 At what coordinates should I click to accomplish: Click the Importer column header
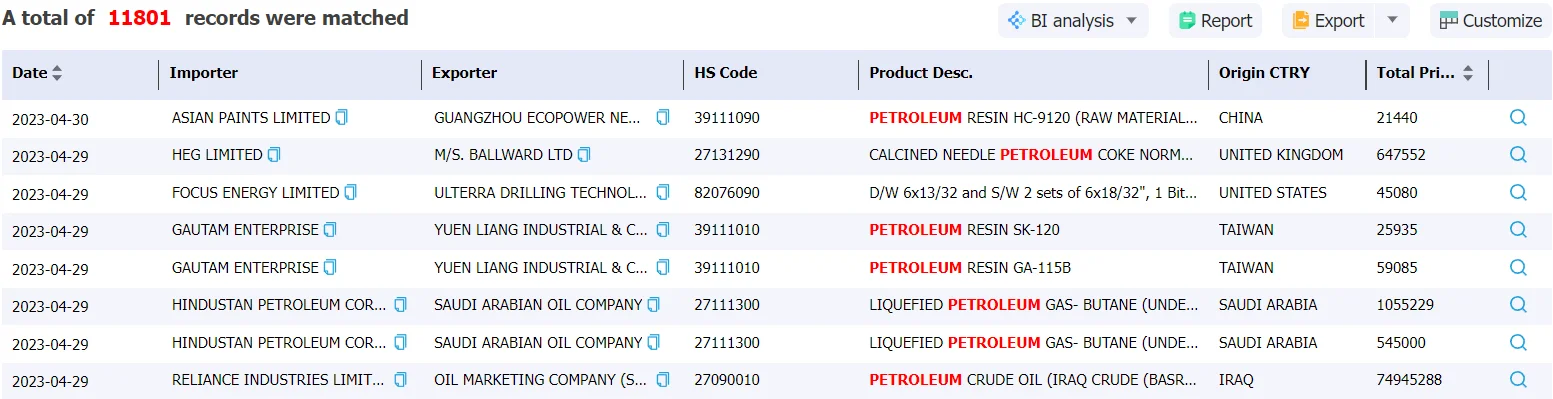pyautogui.click(x=204, y=73)
